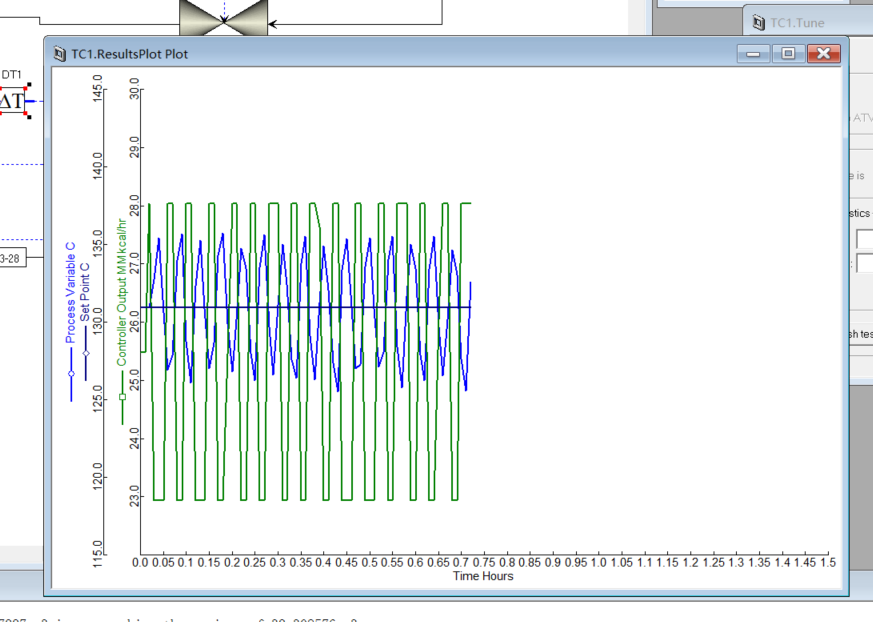
Task: Click the 0.75 time axis tick label
Action: tap(484, 562)
